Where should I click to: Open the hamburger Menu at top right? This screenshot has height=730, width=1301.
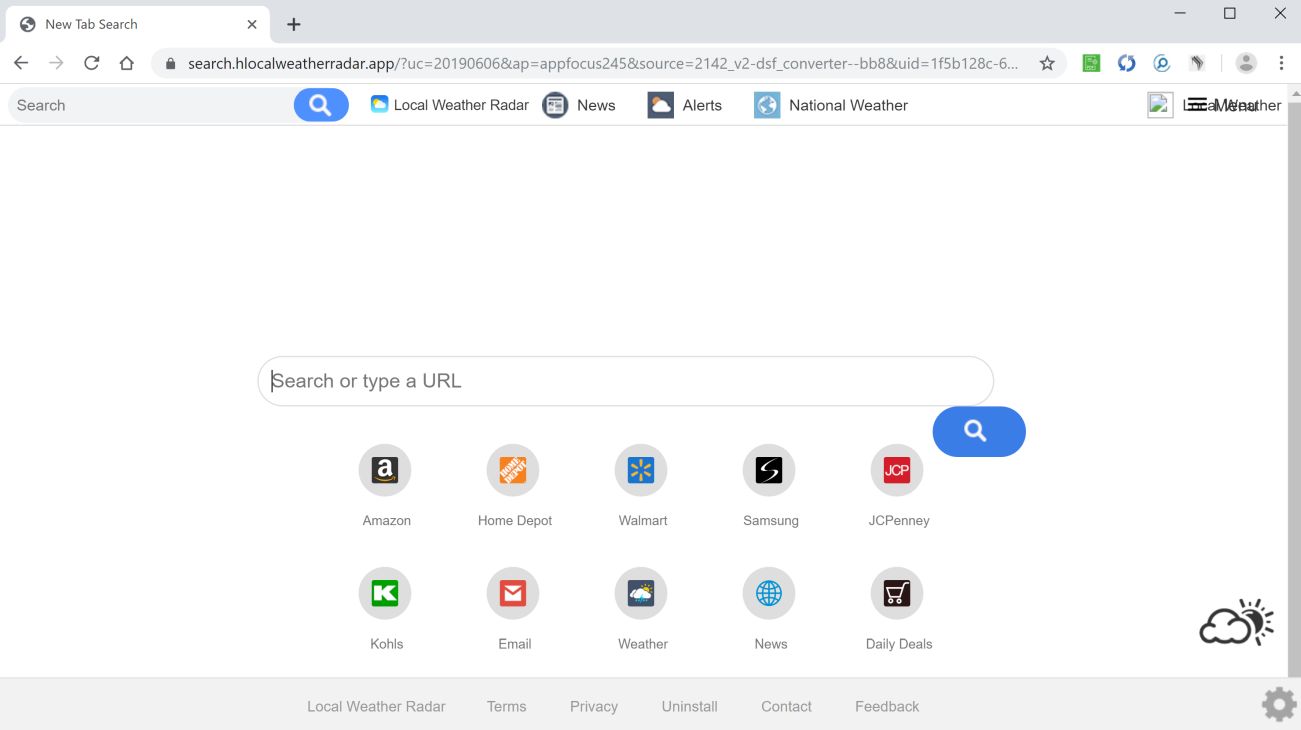[x=1197, y=104]
